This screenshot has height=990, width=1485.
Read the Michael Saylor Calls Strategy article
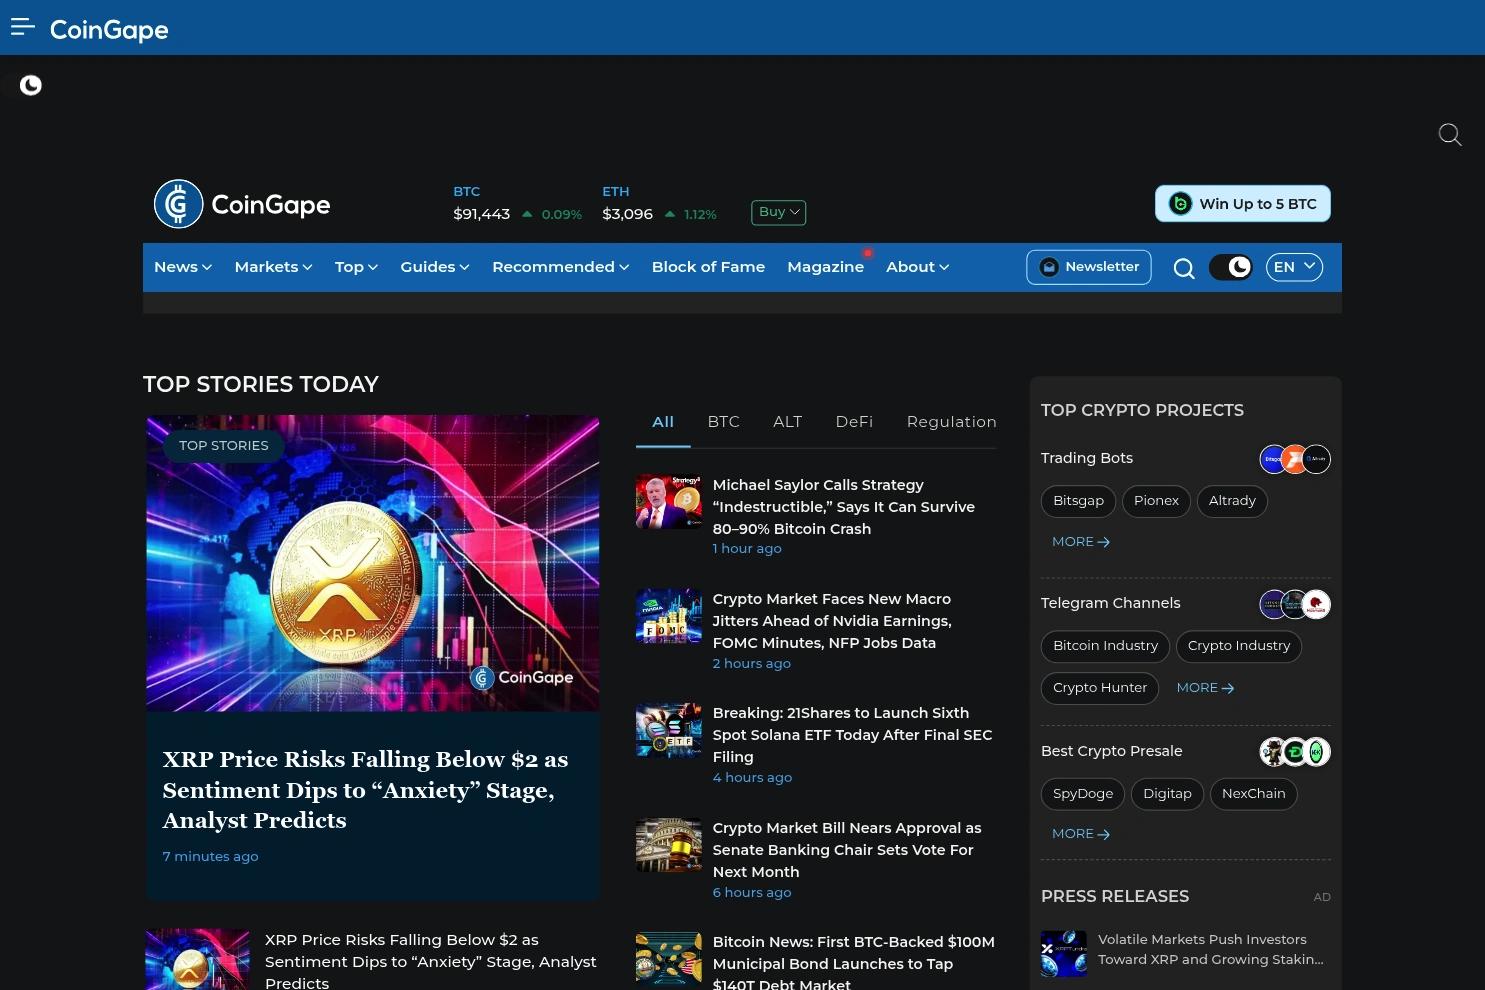[844, 507]
